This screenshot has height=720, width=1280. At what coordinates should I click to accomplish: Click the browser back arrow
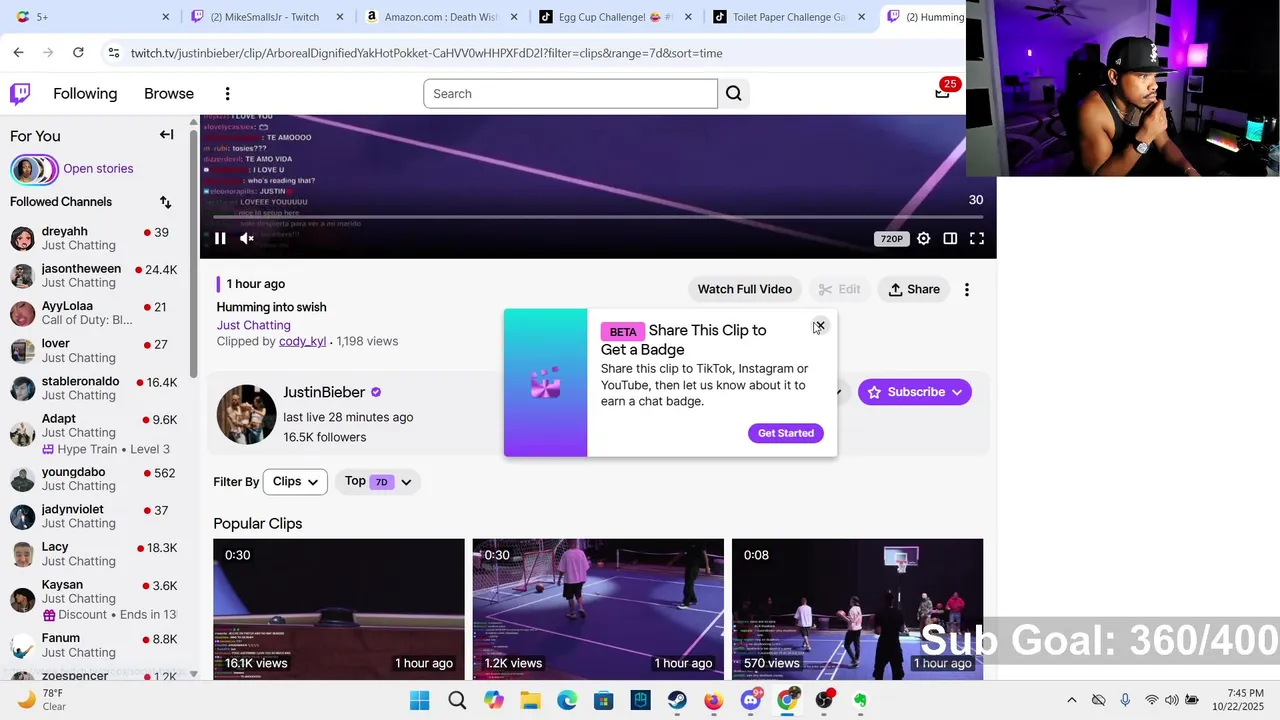coord(19,52)
